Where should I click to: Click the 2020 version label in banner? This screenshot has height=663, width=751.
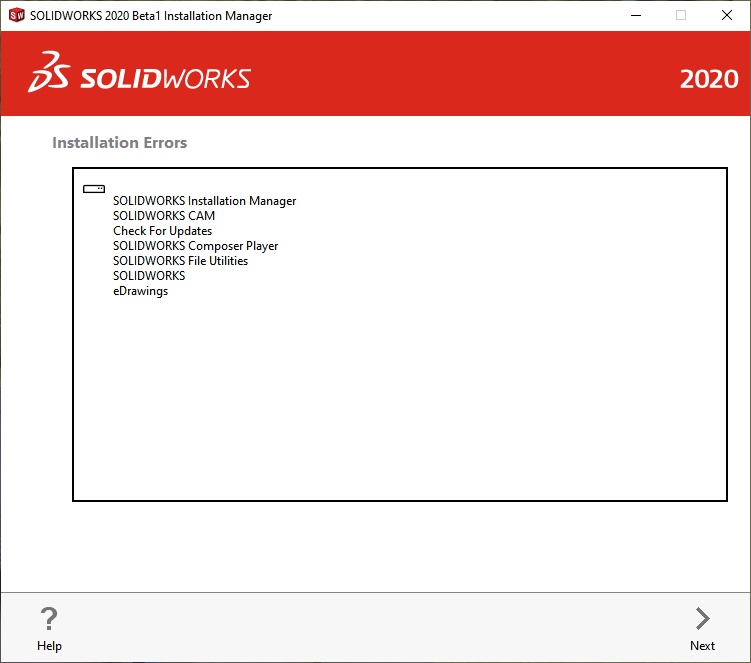709,79
